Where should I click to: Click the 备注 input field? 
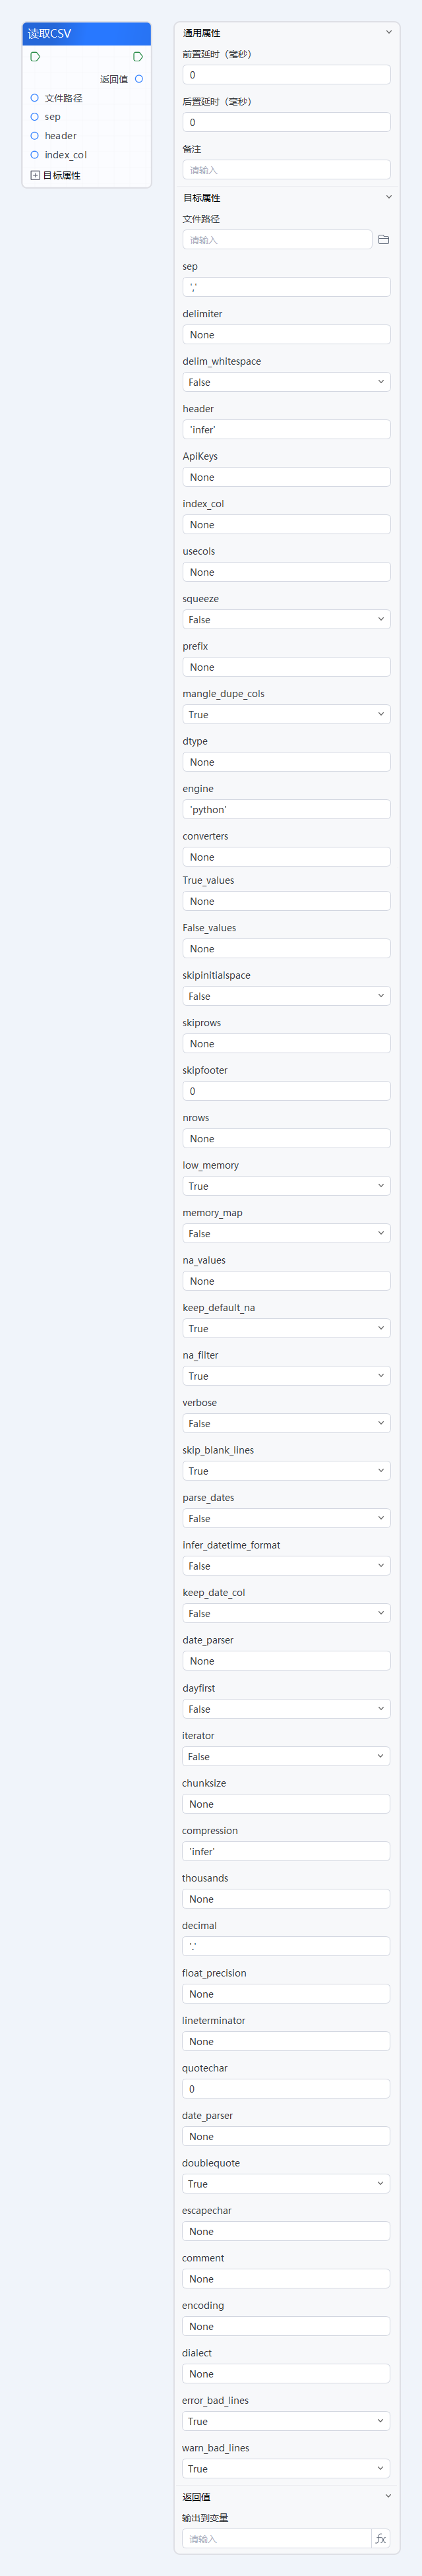coord(286,170)
